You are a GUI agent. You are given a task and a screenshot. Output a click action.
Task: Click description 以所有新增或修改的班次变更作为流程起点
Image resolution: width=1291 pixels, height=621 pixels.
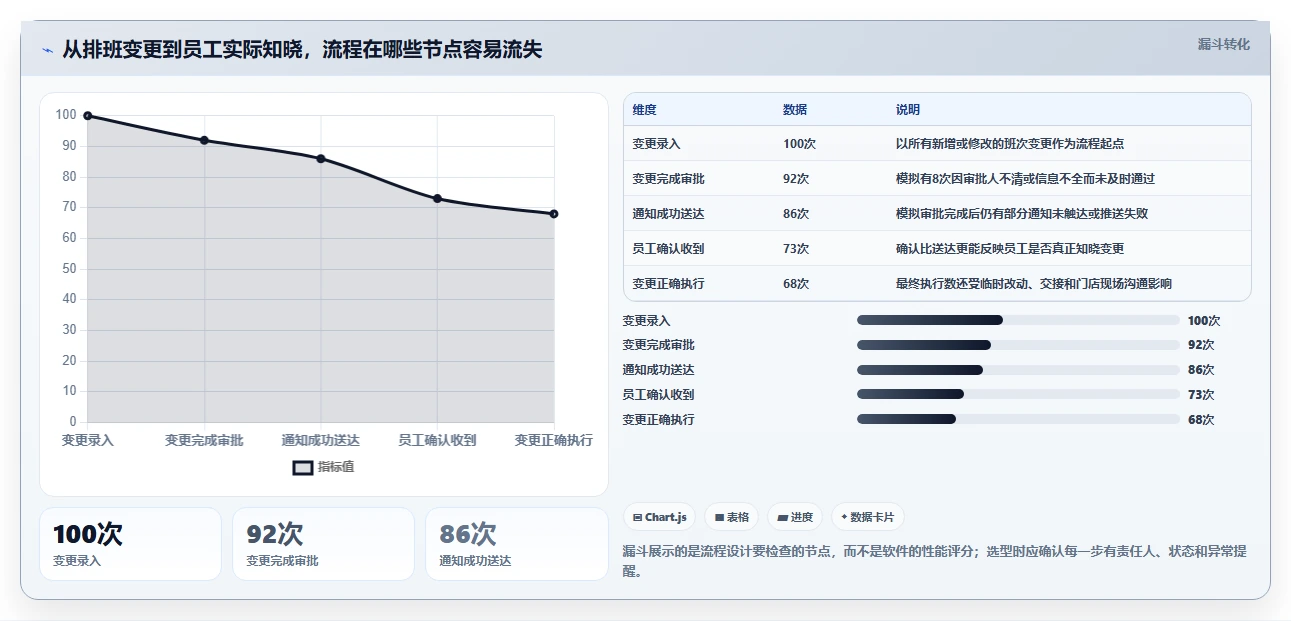[x=1010, y=144]
